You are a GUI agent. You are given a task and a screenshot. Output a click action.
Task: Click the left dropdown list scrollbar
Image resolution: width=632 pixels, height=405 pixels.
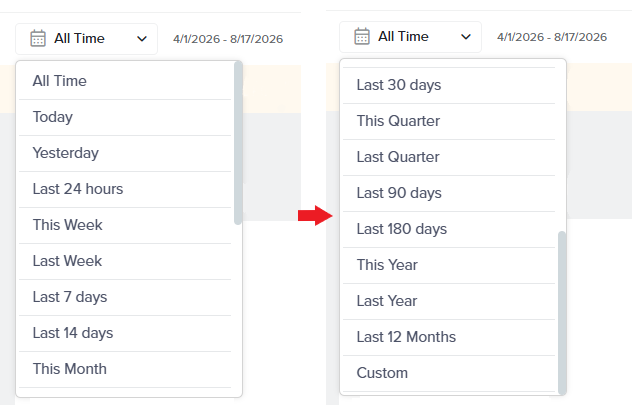pos(238,143)
